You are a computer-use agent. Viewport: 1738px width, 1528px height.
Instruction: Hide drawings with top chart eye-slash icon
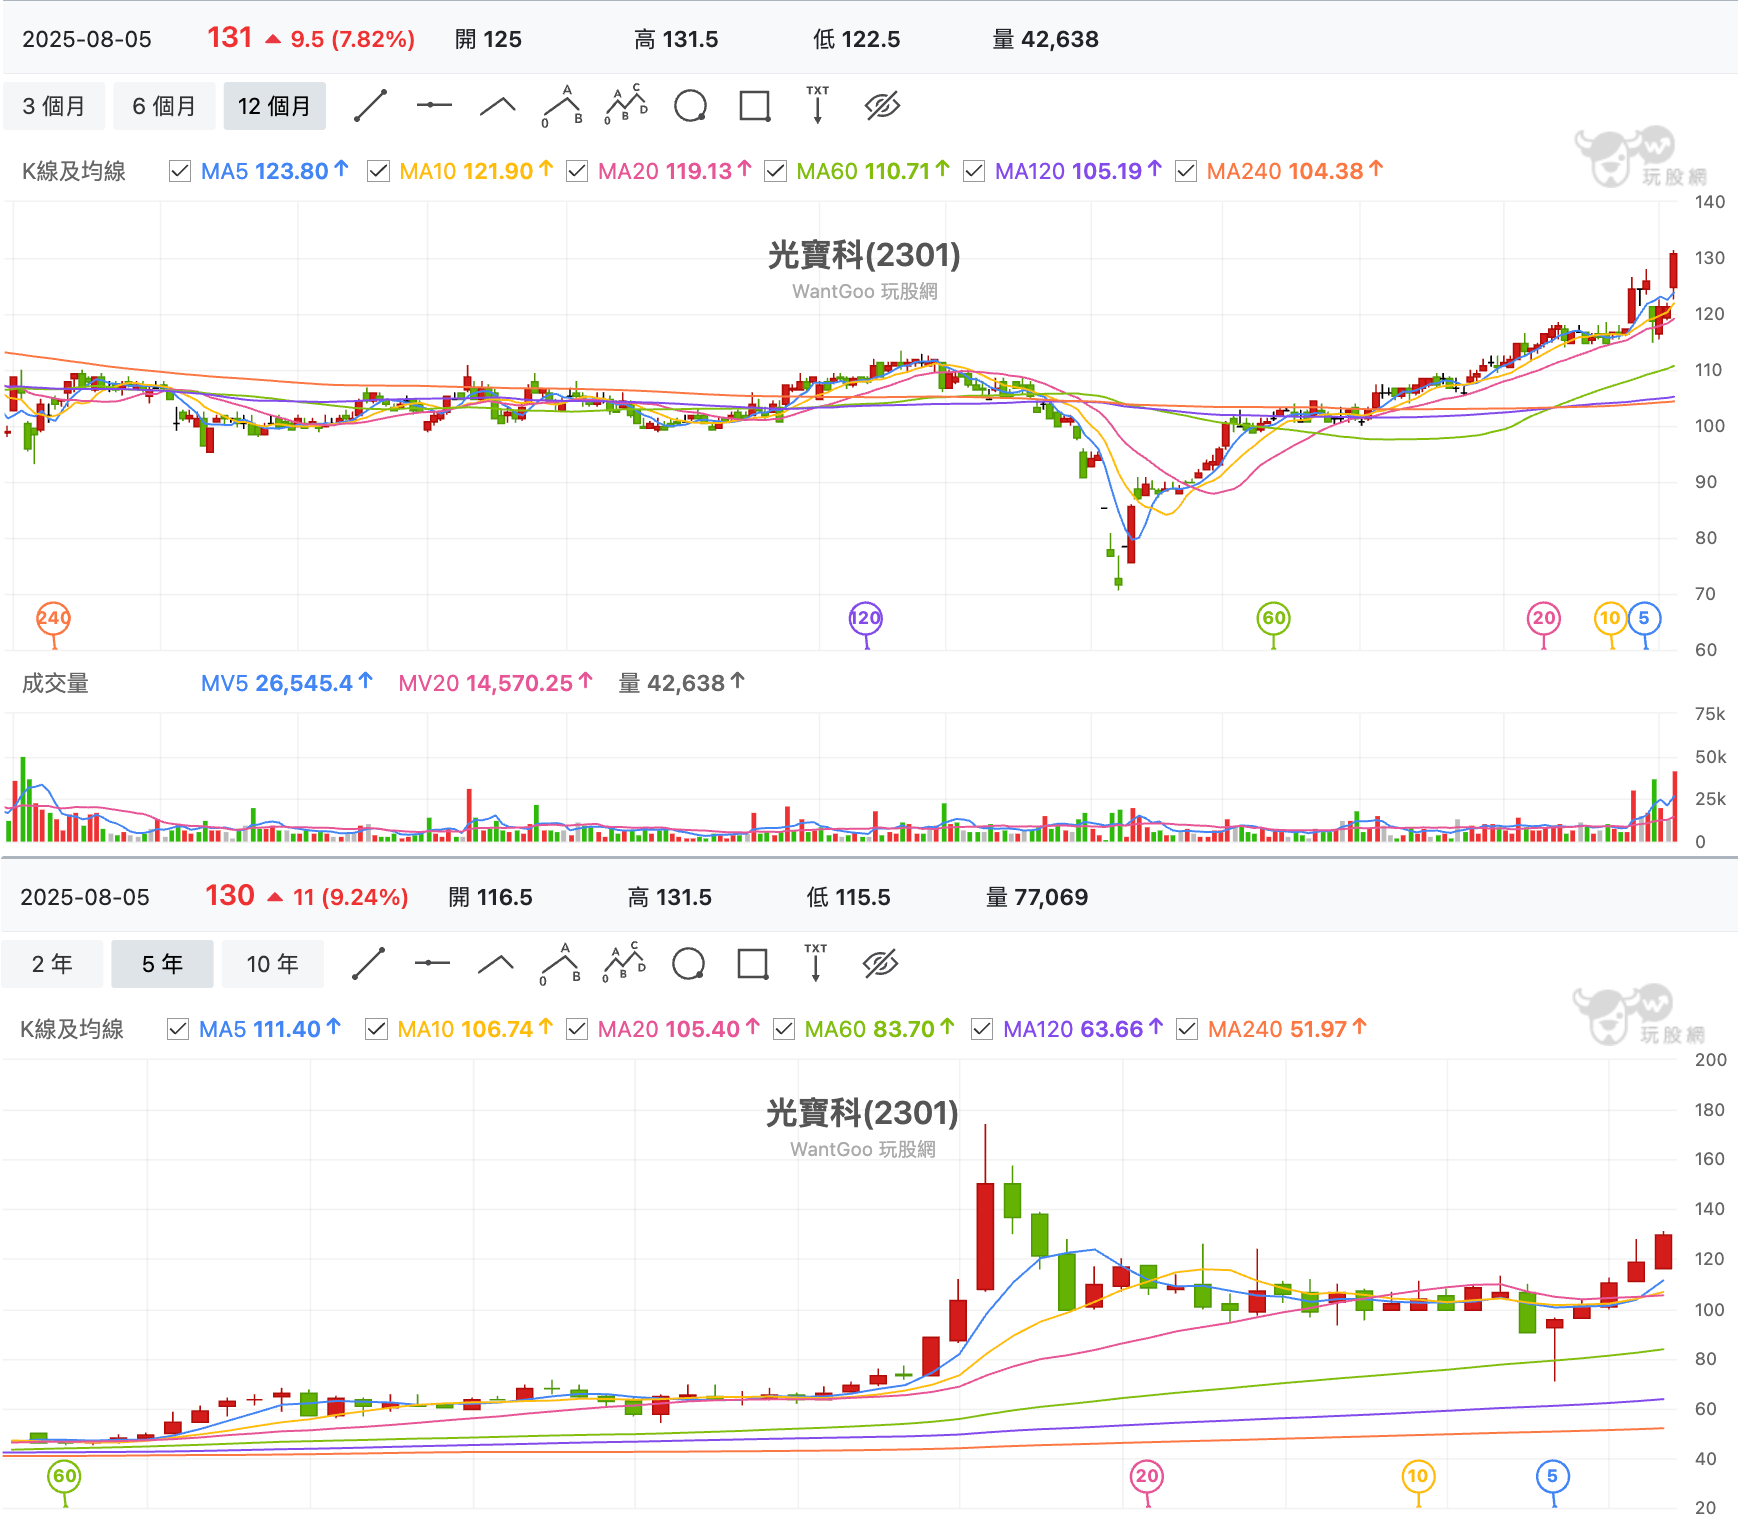point(882,105)
